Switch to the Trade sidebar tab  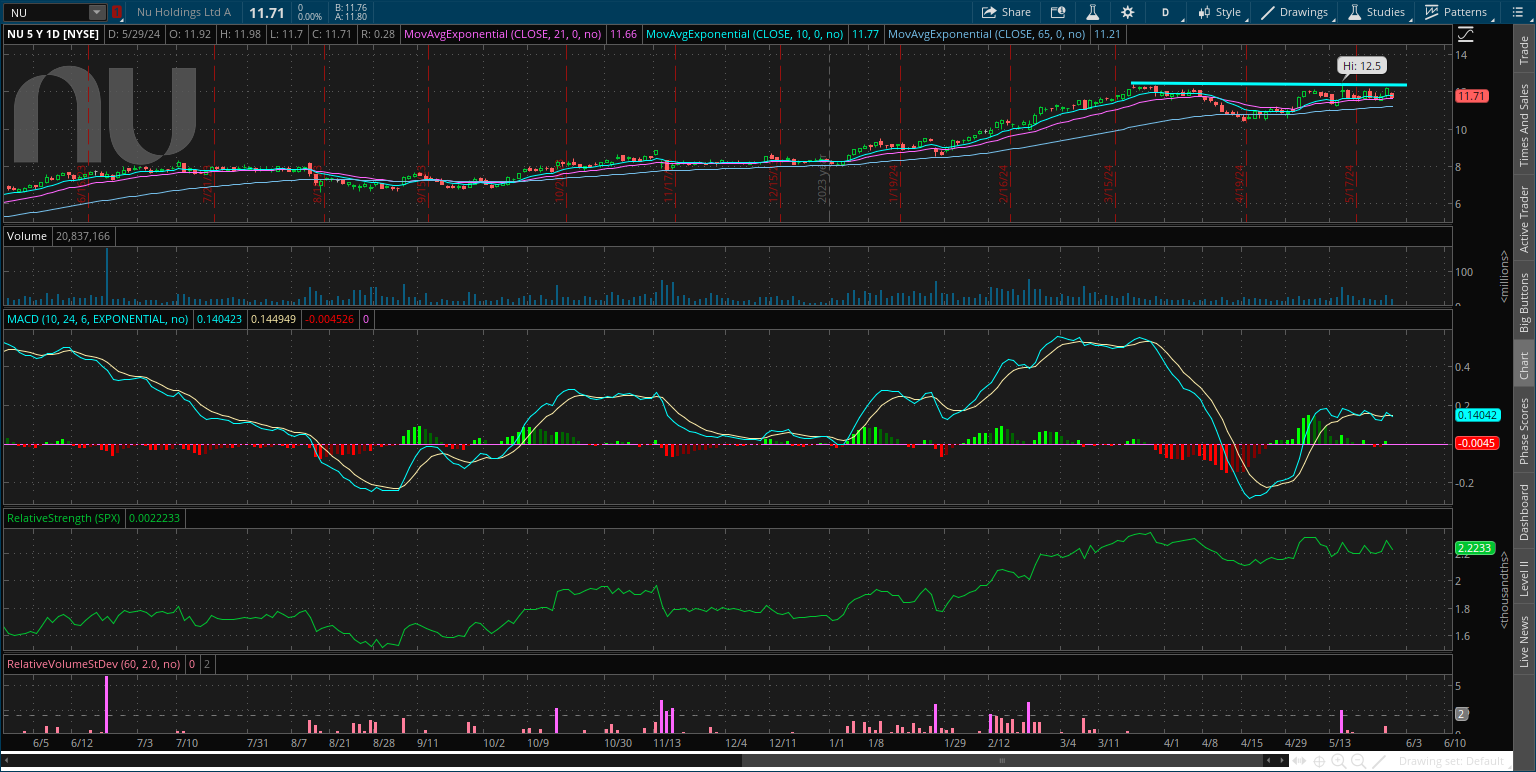(x=1524, y=48)
